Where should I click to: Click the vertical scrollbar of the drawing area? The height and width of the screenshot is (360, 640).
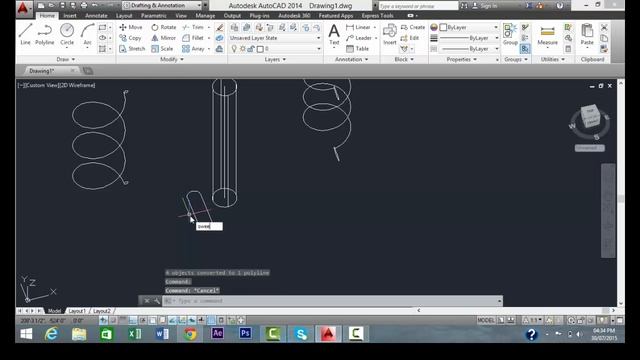click(621, 192)
